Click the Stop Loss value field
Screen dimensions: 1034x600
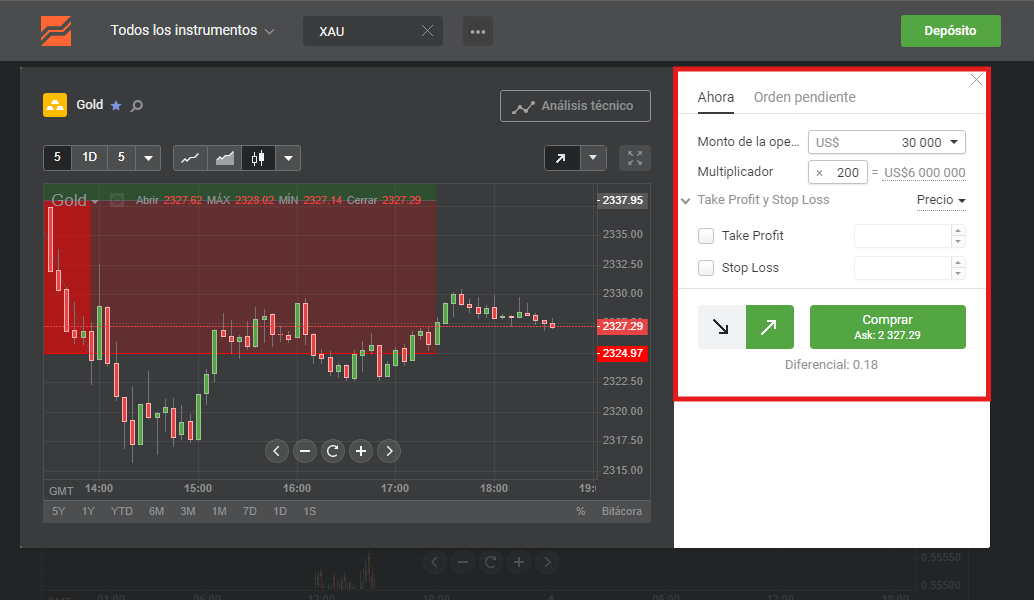902,268
